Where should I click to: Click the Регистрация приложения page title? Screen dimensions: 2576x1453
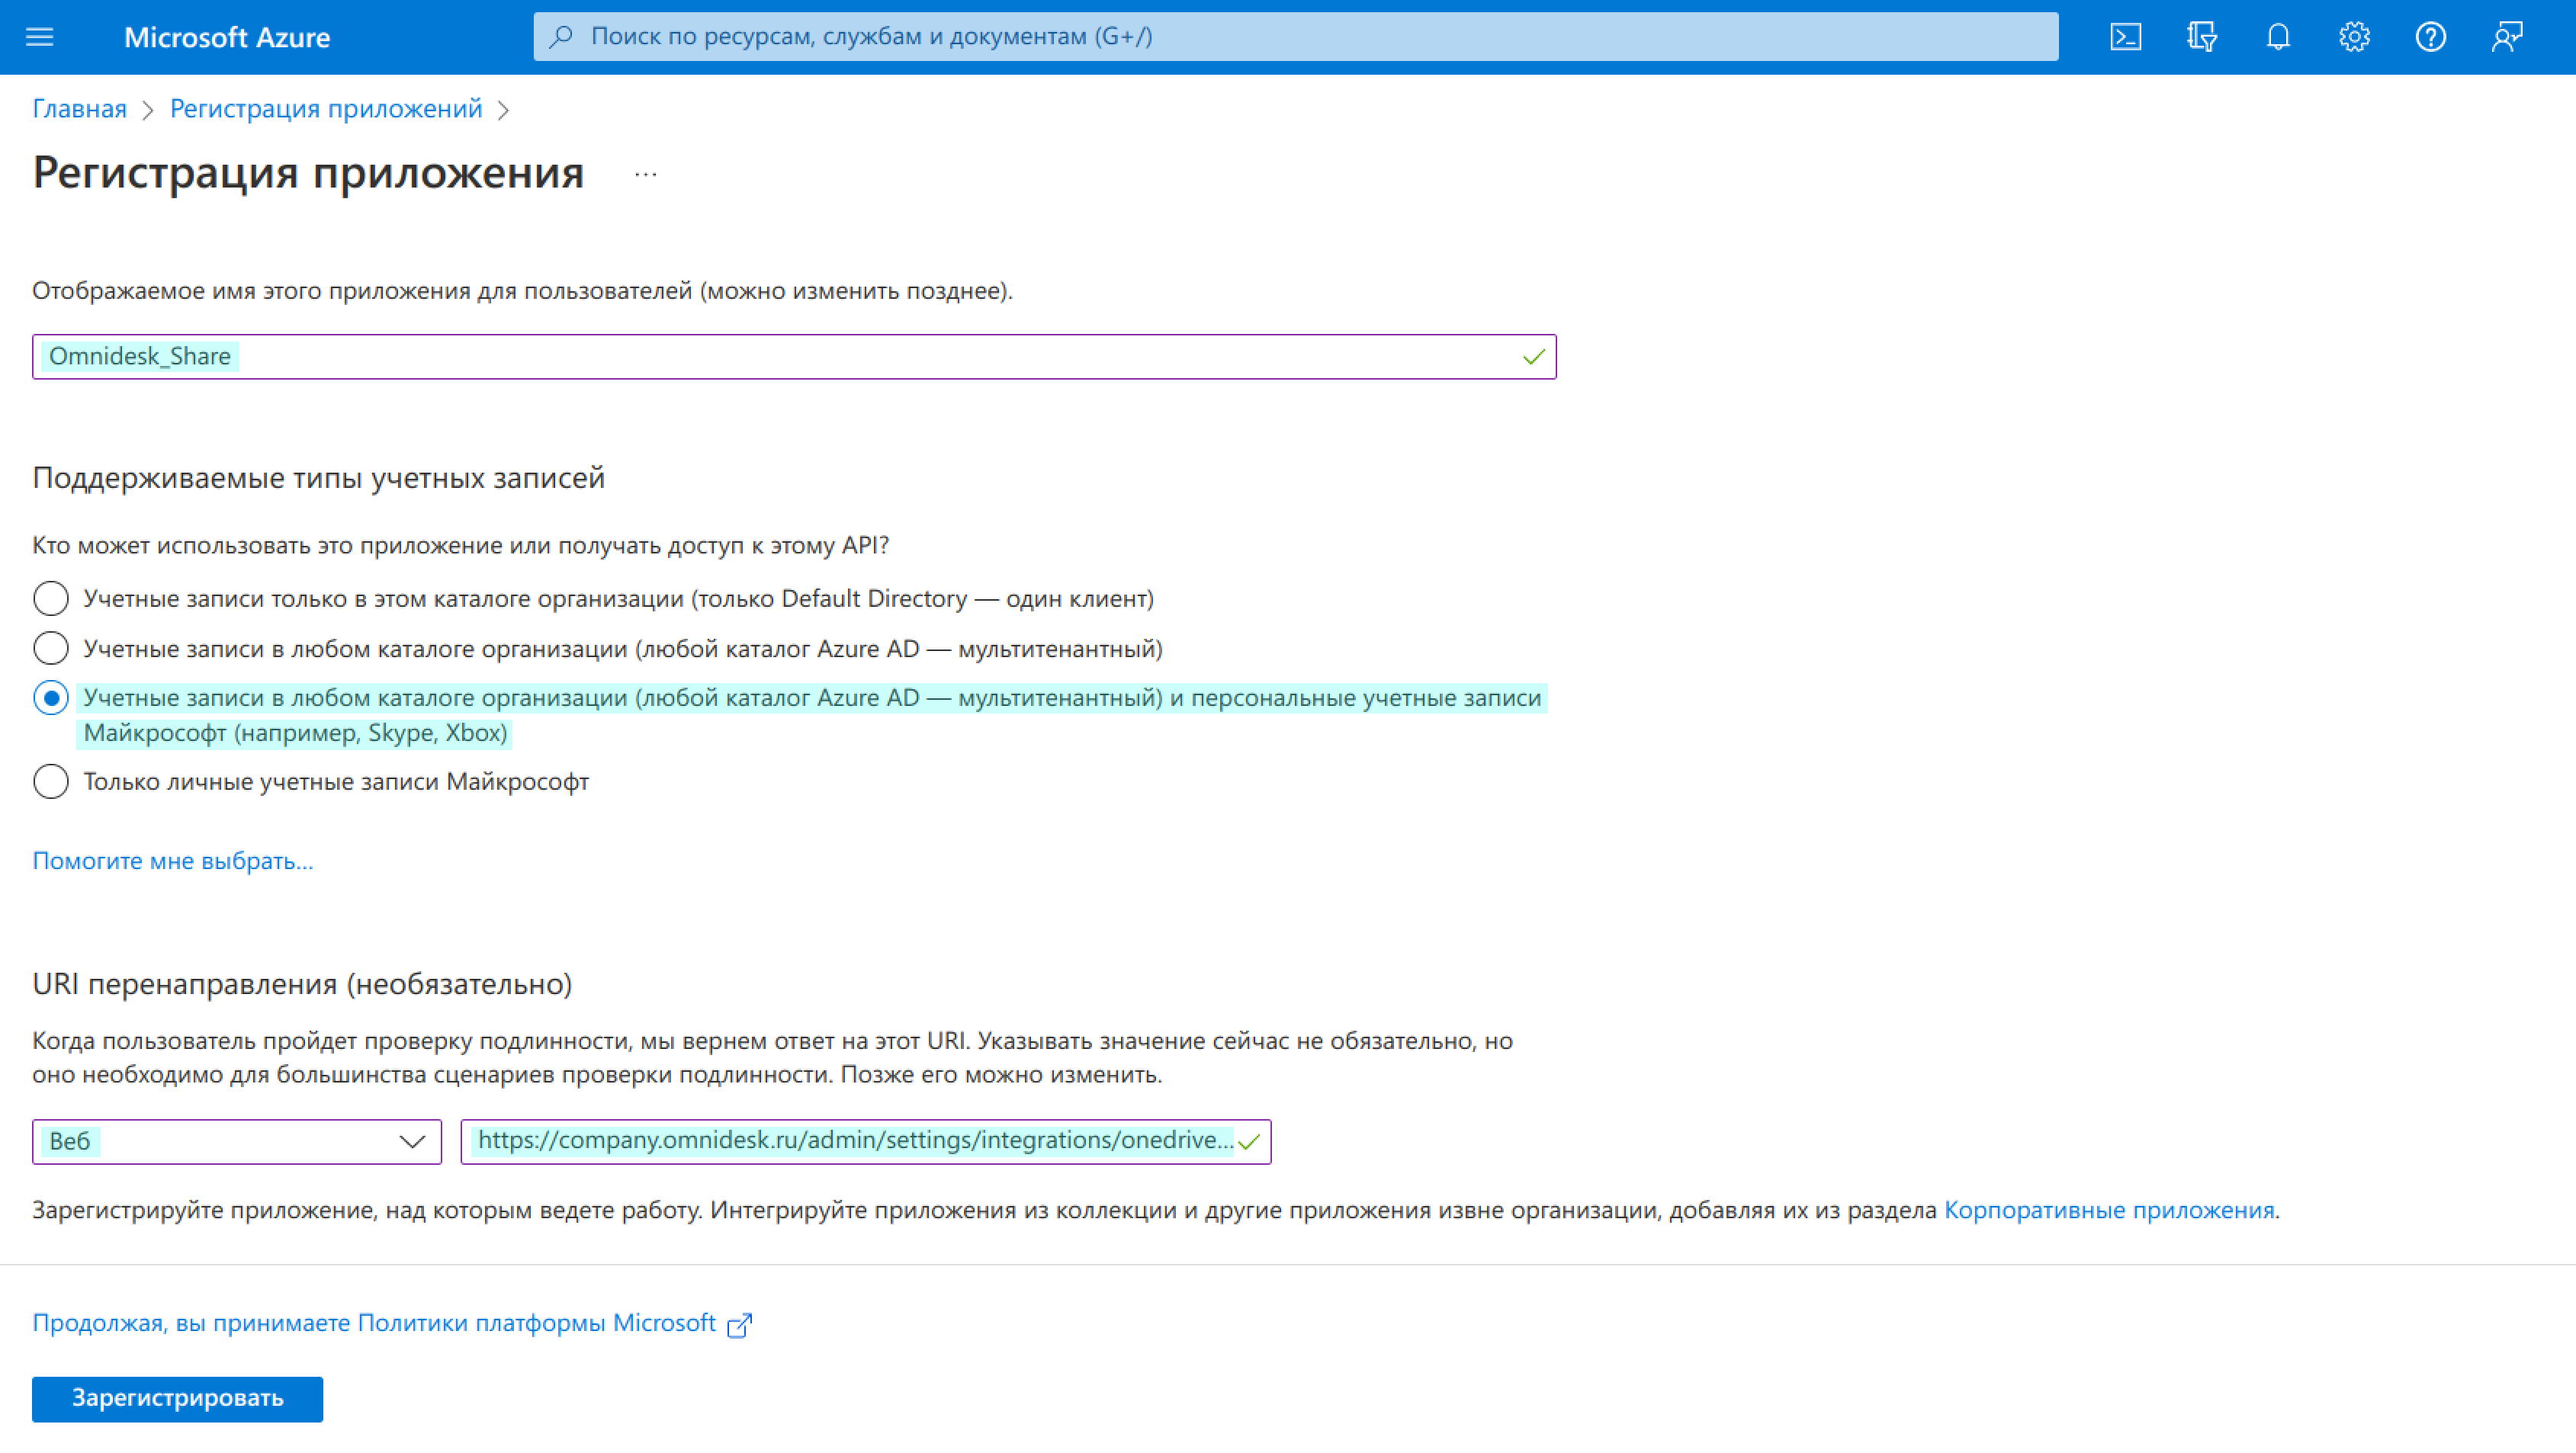click(x=308, y=173)
